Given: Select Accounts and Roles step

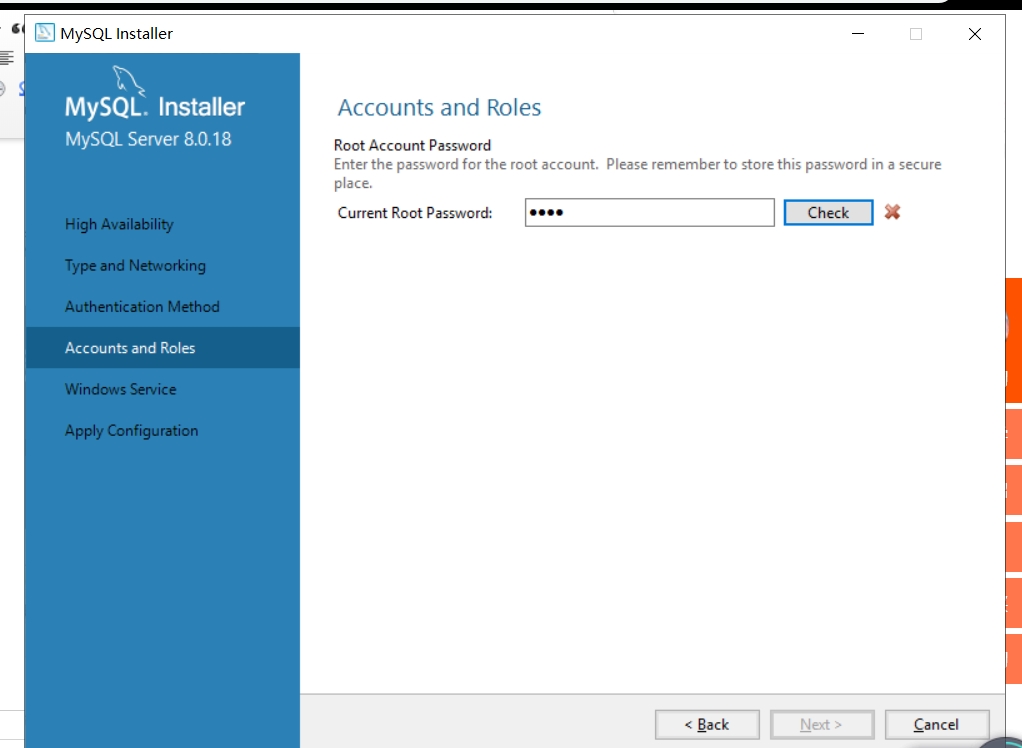Looking at the screenshot, I should tap(162, 348).
